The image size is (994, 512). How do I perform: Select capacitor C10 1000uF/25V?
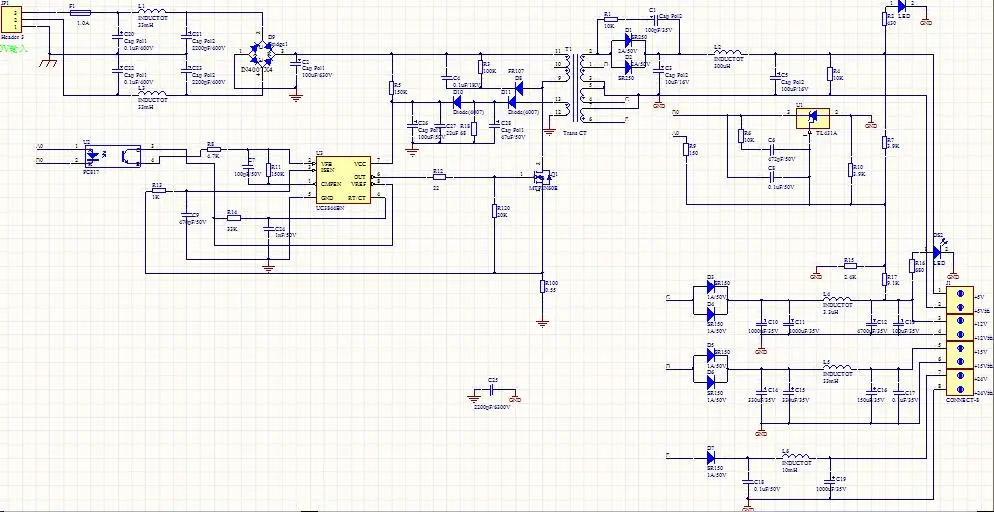pos(761,323)
